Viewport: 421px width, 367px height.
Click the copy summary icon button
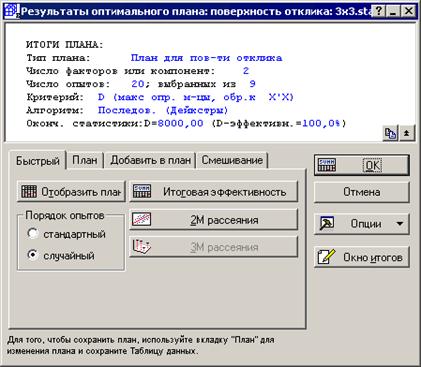point(390,133)
